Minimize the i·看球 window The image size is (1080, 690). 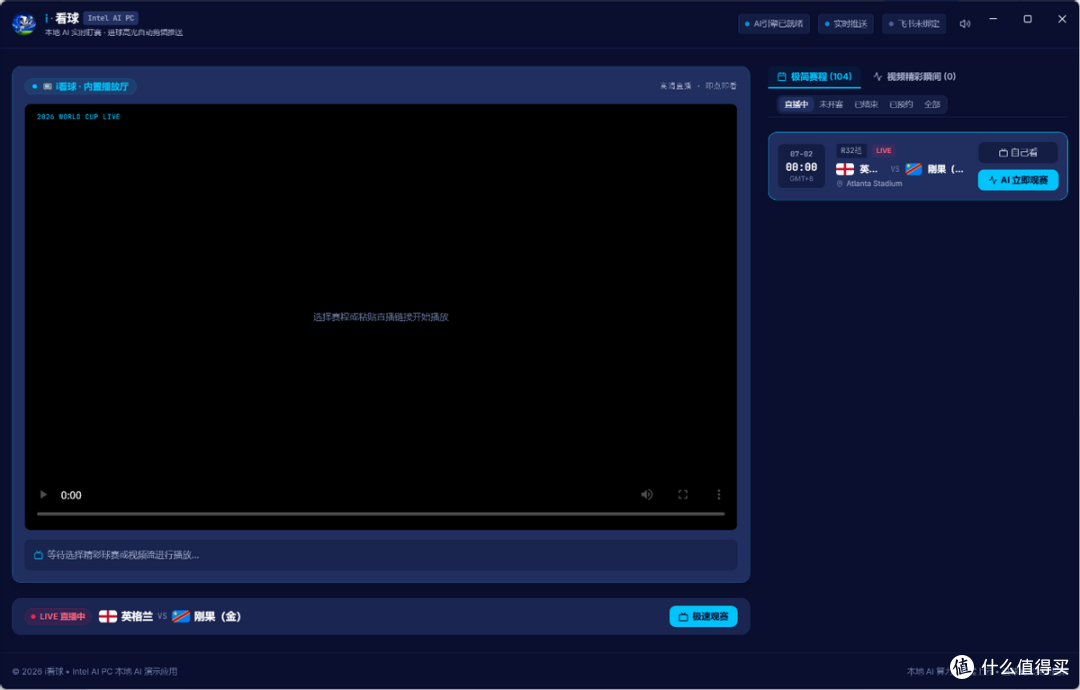click(993, 19)
